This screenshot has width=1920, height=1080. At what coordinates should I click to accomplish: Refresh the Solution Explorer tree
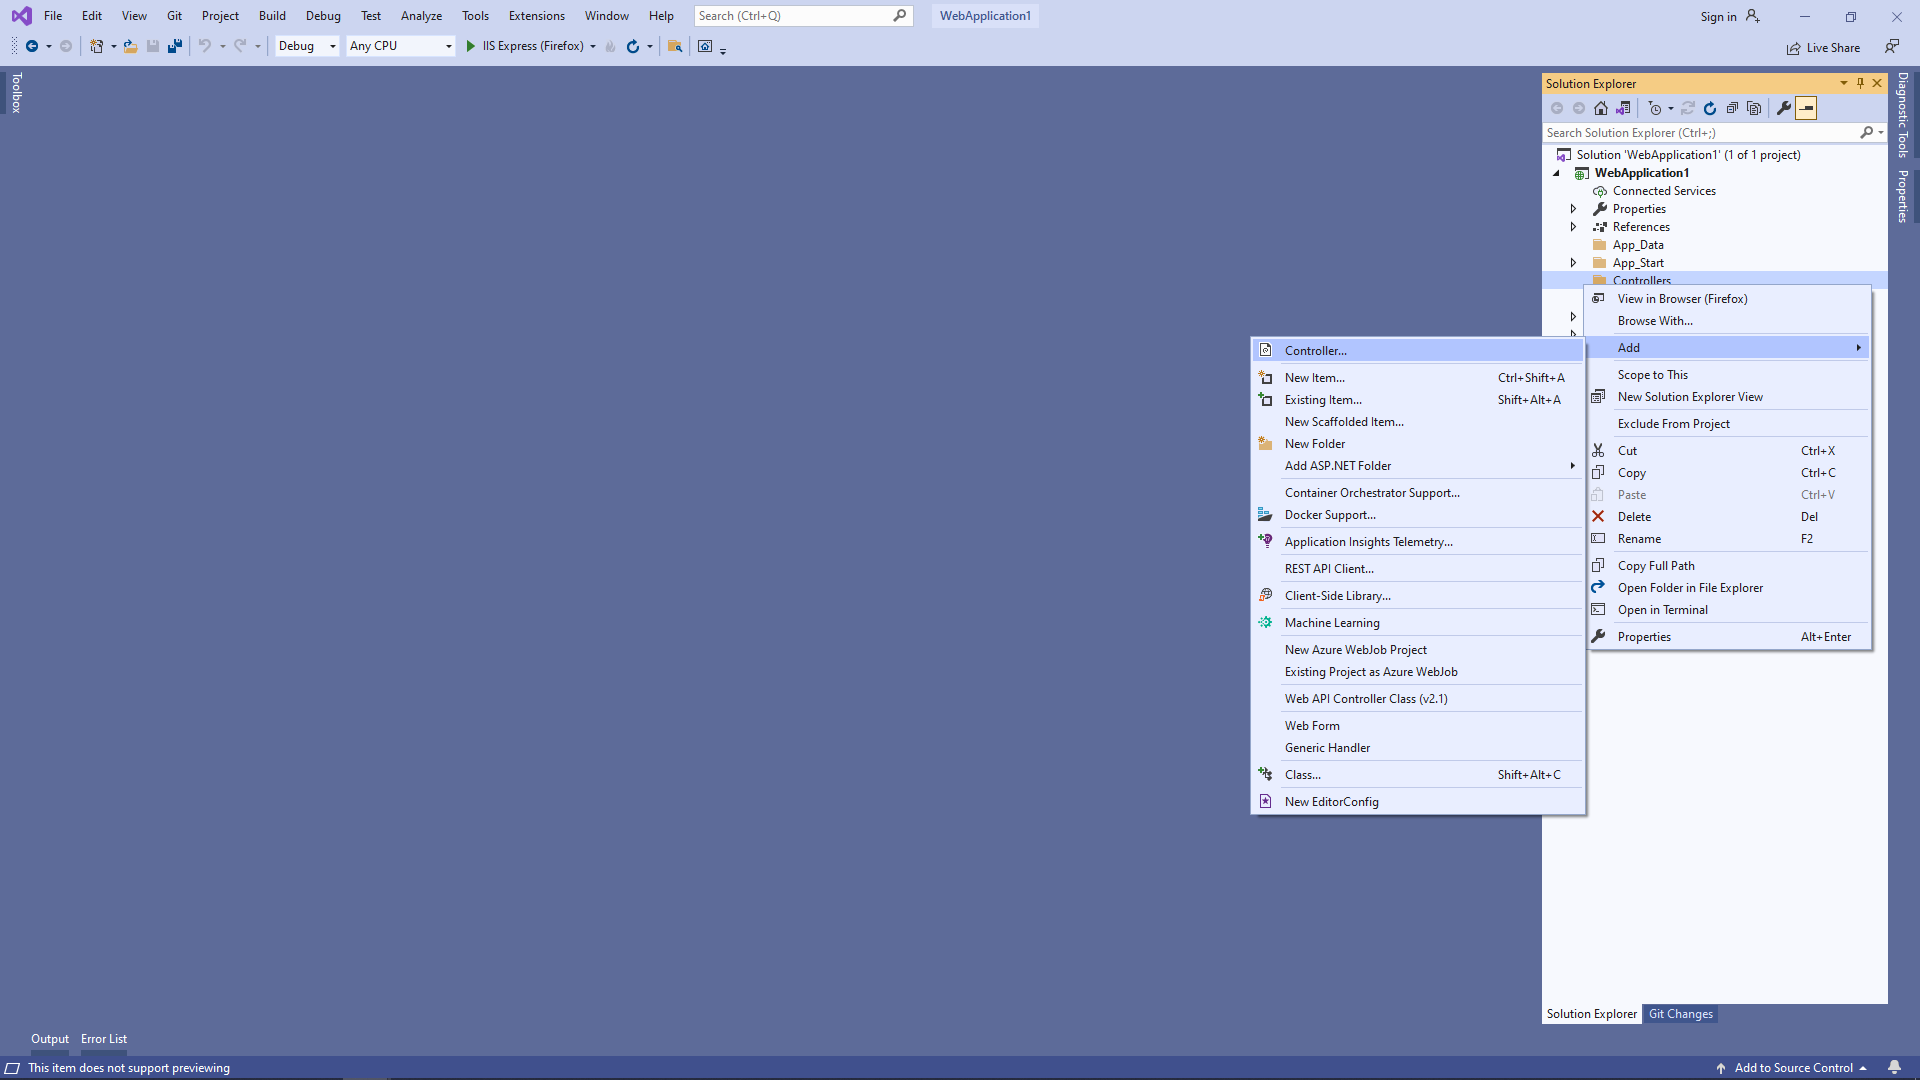[x=1710, y=108]
